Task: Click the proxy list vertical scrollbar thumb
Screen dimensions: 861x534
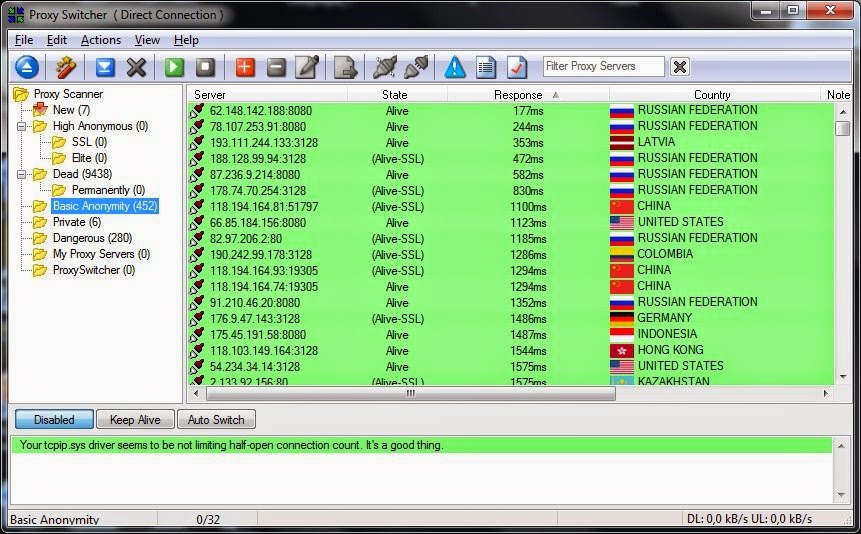Action: [842, 129]
